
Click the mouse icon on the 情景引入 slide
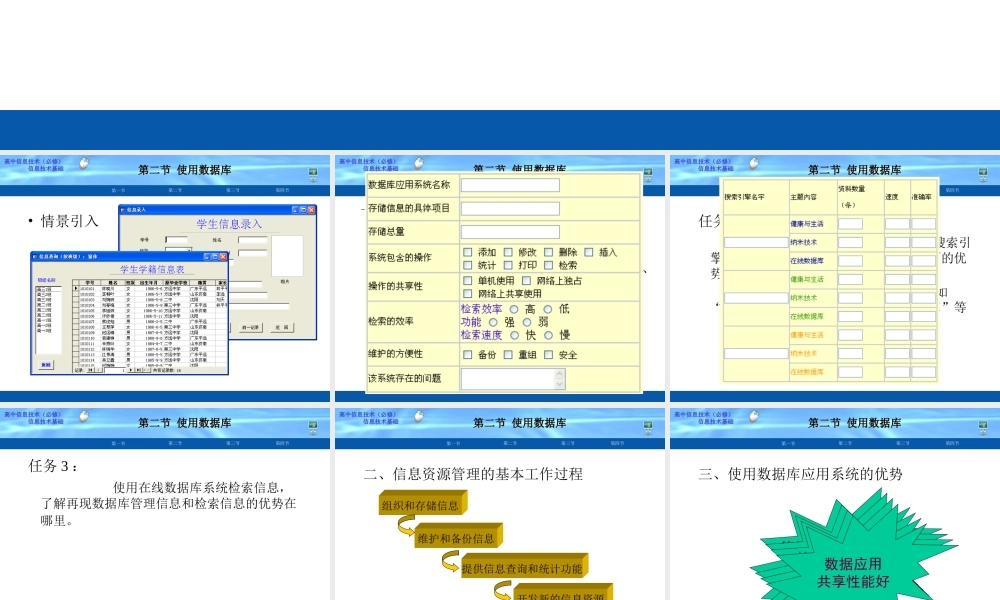tap(84, 163)
